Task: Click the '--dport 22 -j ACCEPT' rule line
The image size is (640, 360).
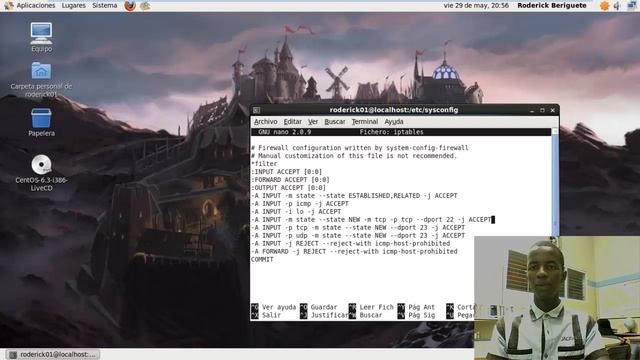Action: [x=371, y=220]
